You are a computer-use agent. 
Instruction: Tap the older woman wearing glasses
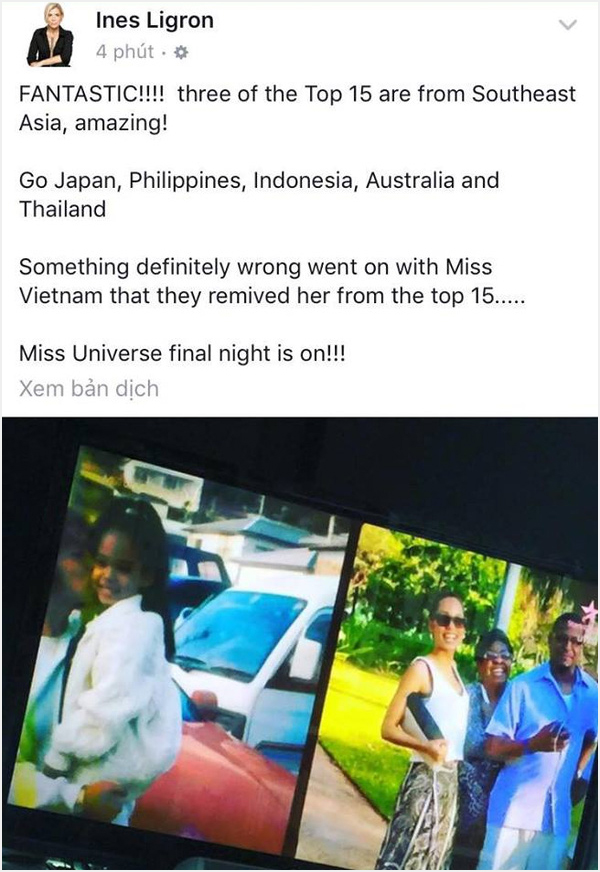pyautogui.click(x=488, y=684)
